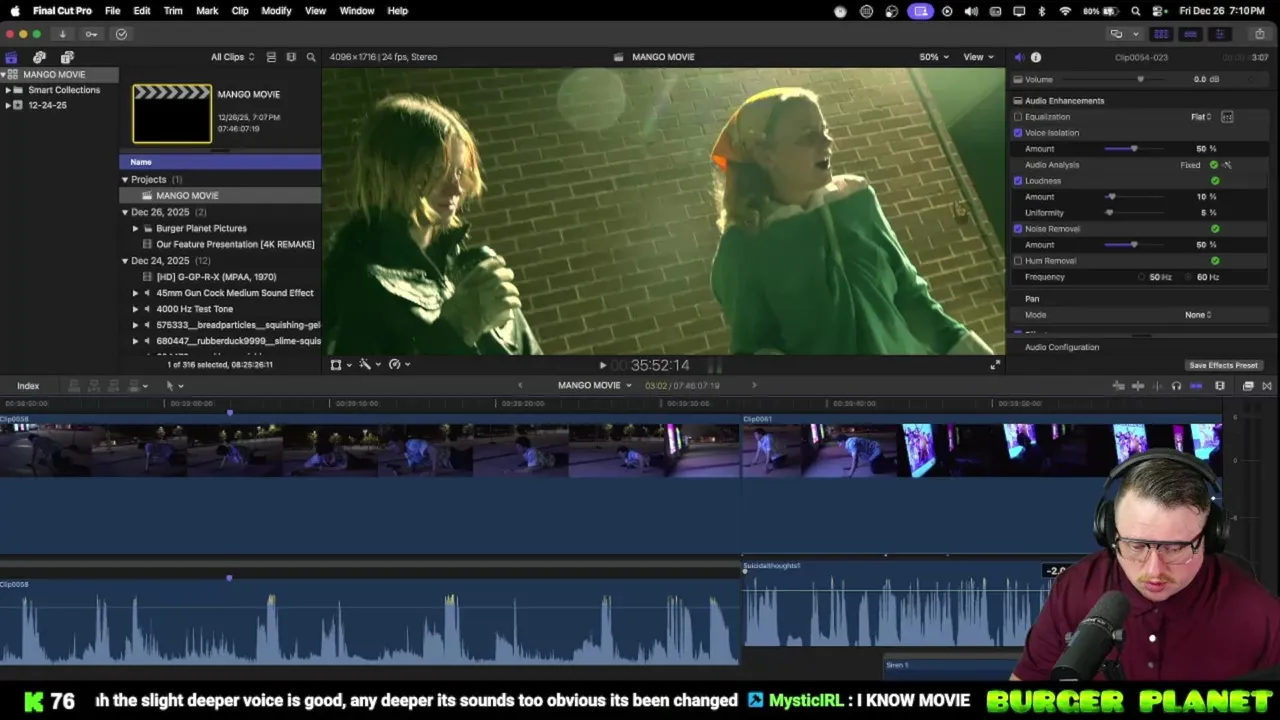Toggle timeline snapping icon
The height and width of the screenshot is (720, 1280).
coord(1196,386)
